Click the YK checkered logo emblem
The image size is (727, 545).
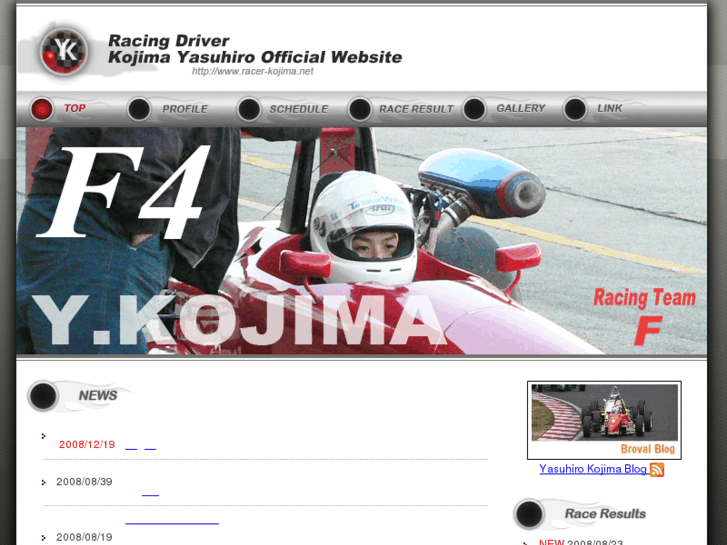click(x=64, y=51)
